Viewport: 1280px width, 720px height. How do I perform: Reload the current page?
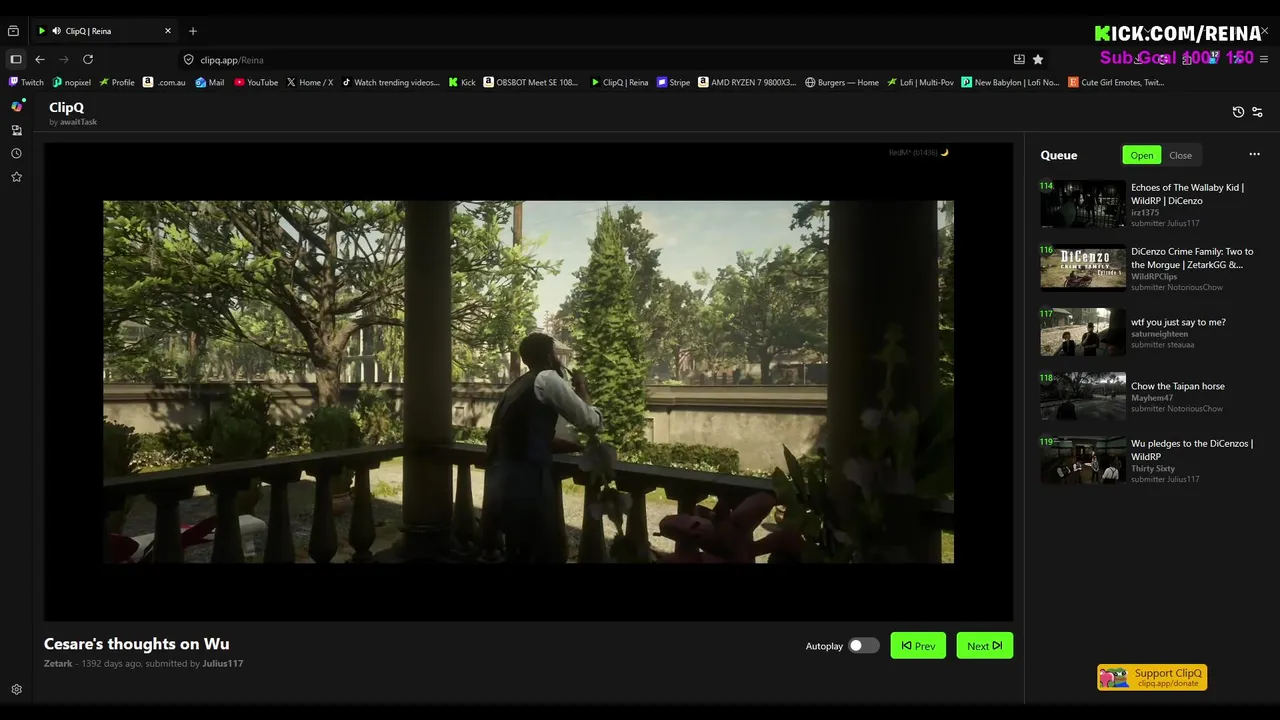(x=88, y=59)
